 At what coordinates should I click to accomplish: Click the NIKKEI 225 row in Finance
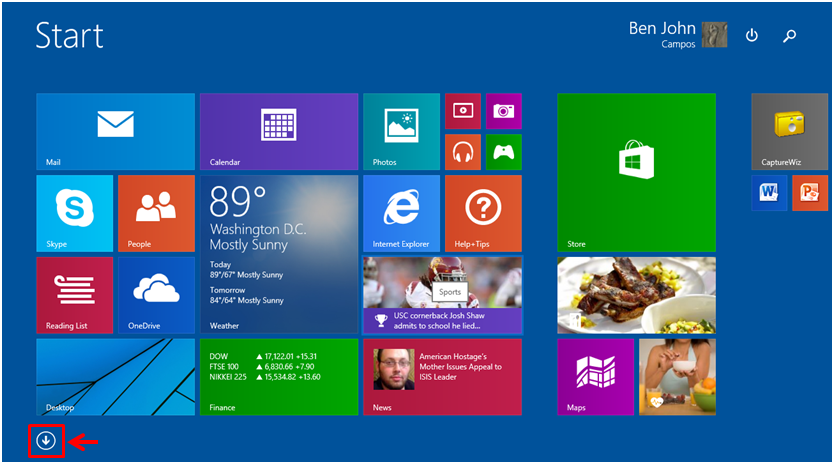tap(265, 377)
